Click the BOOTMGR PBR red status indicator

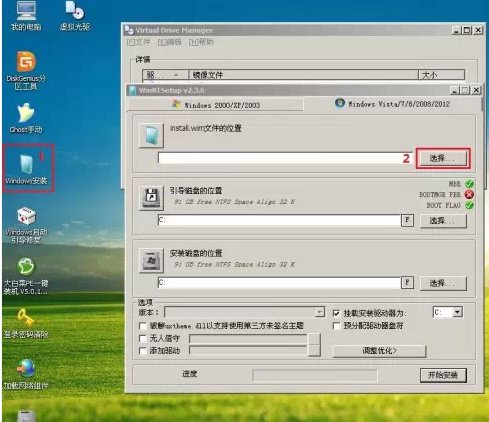tap(469, 194)
